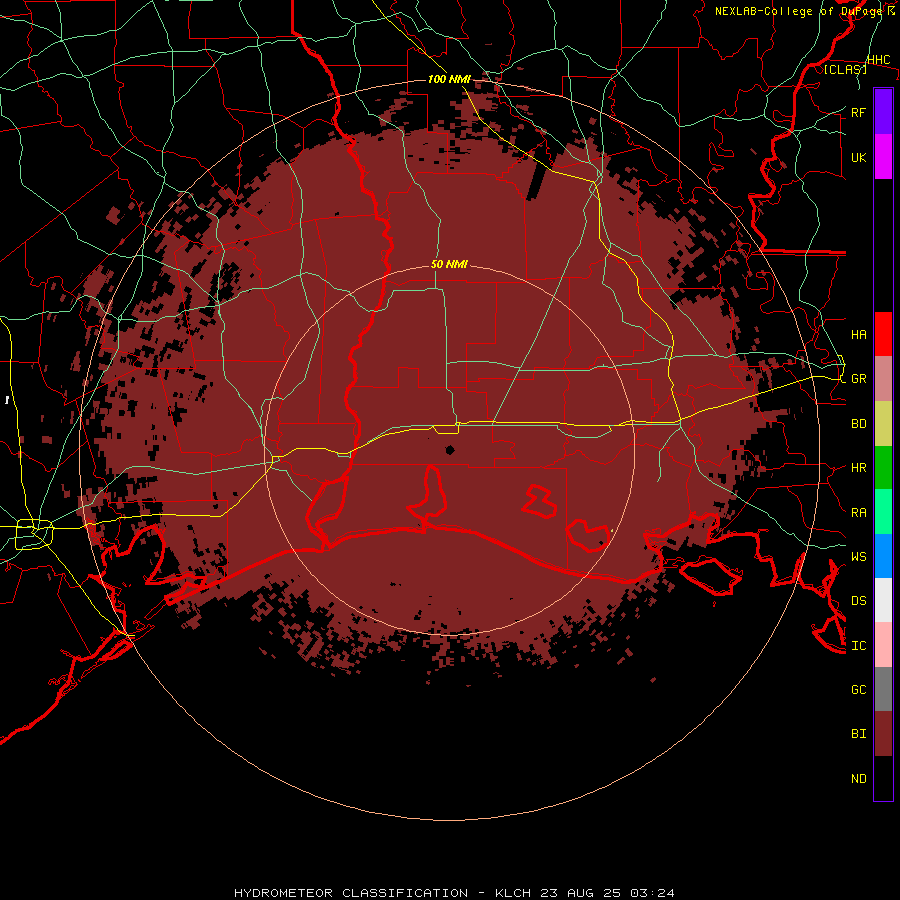Click the BI dark red legend swatch
Image resolution: width=900 pixels, height=900 pixels.
(883, 734)
